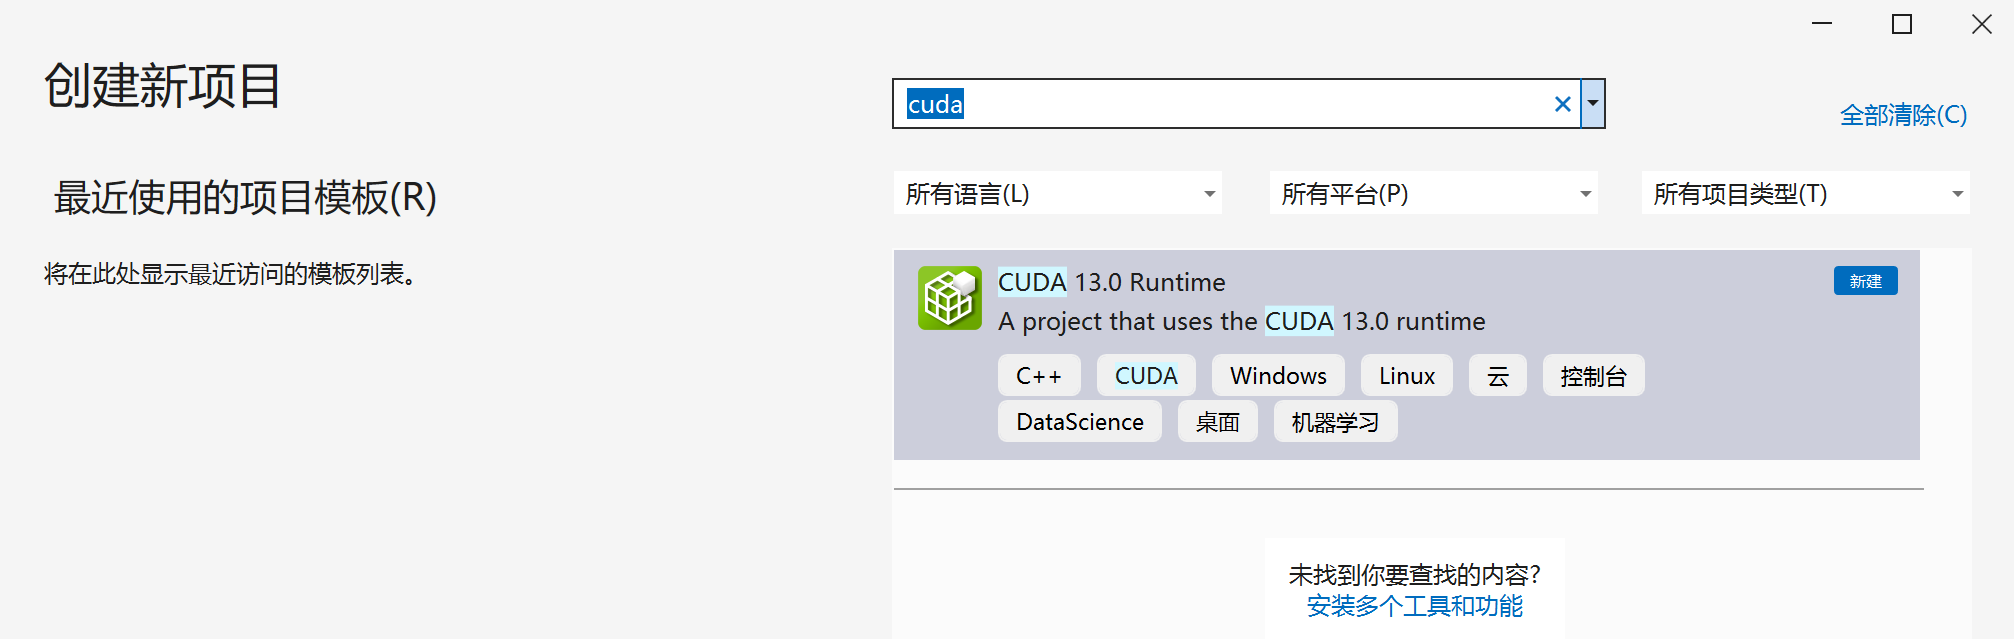Click inside the cuda search input field

pos(1200,104)
